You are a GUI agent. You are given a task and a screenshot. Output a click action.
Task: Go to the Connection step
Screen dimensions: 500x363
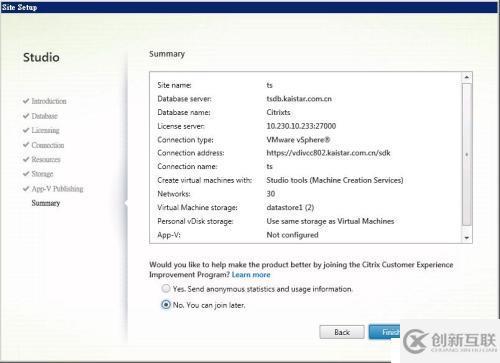pos(48,145)
